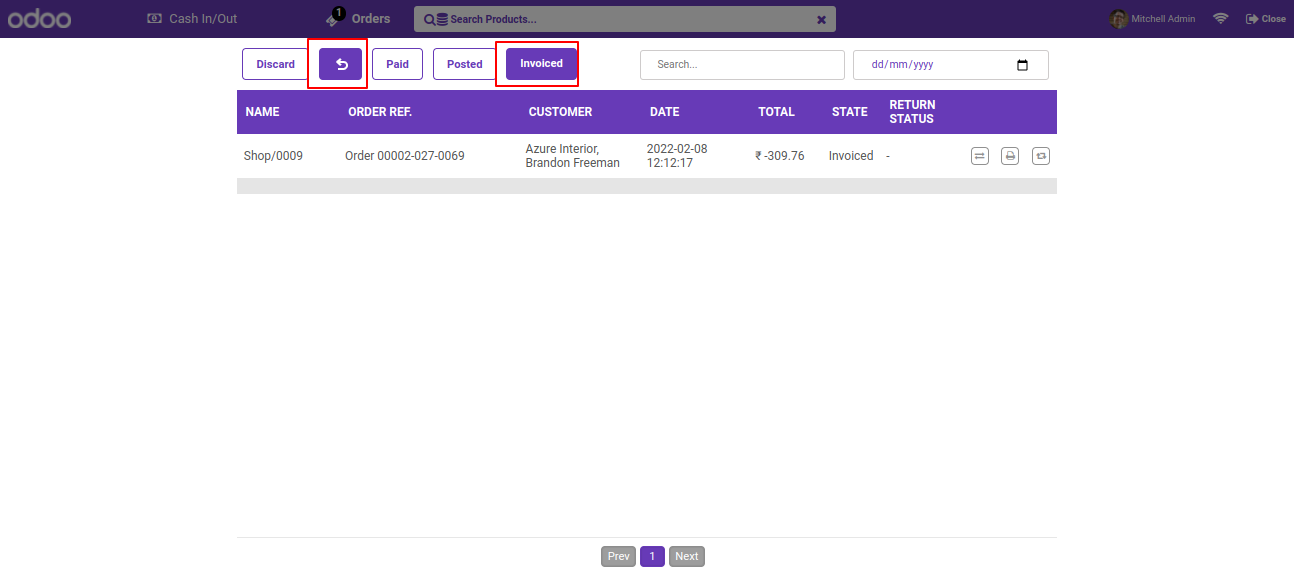
Task: Click the search magnifier icon in product search
Action: coord(429,19)
